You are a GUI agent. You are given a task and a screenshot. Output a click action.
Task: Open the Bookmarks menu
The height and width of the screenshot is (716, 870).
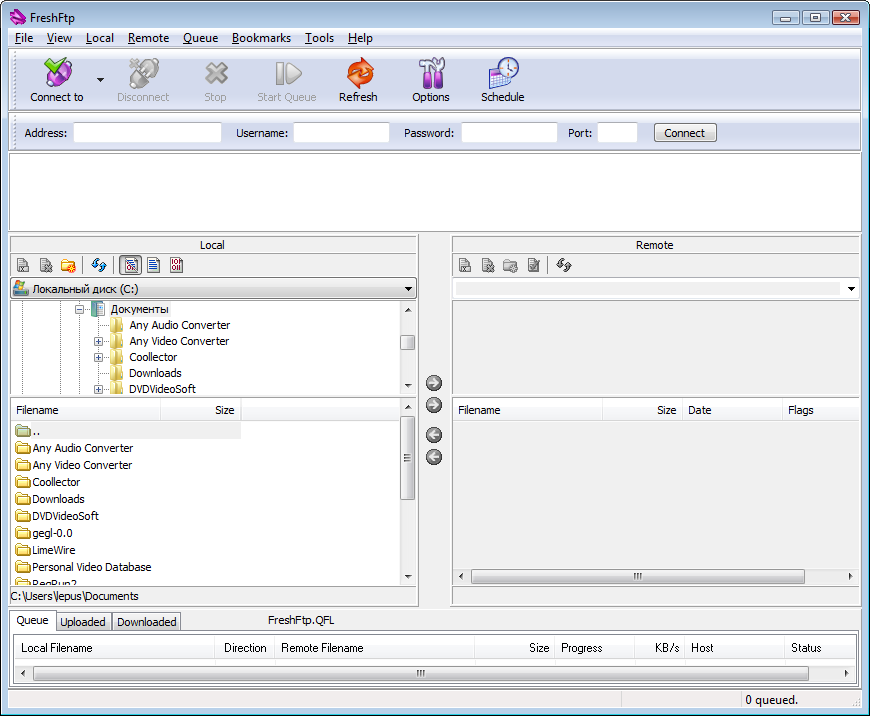(x=261, y=38)
